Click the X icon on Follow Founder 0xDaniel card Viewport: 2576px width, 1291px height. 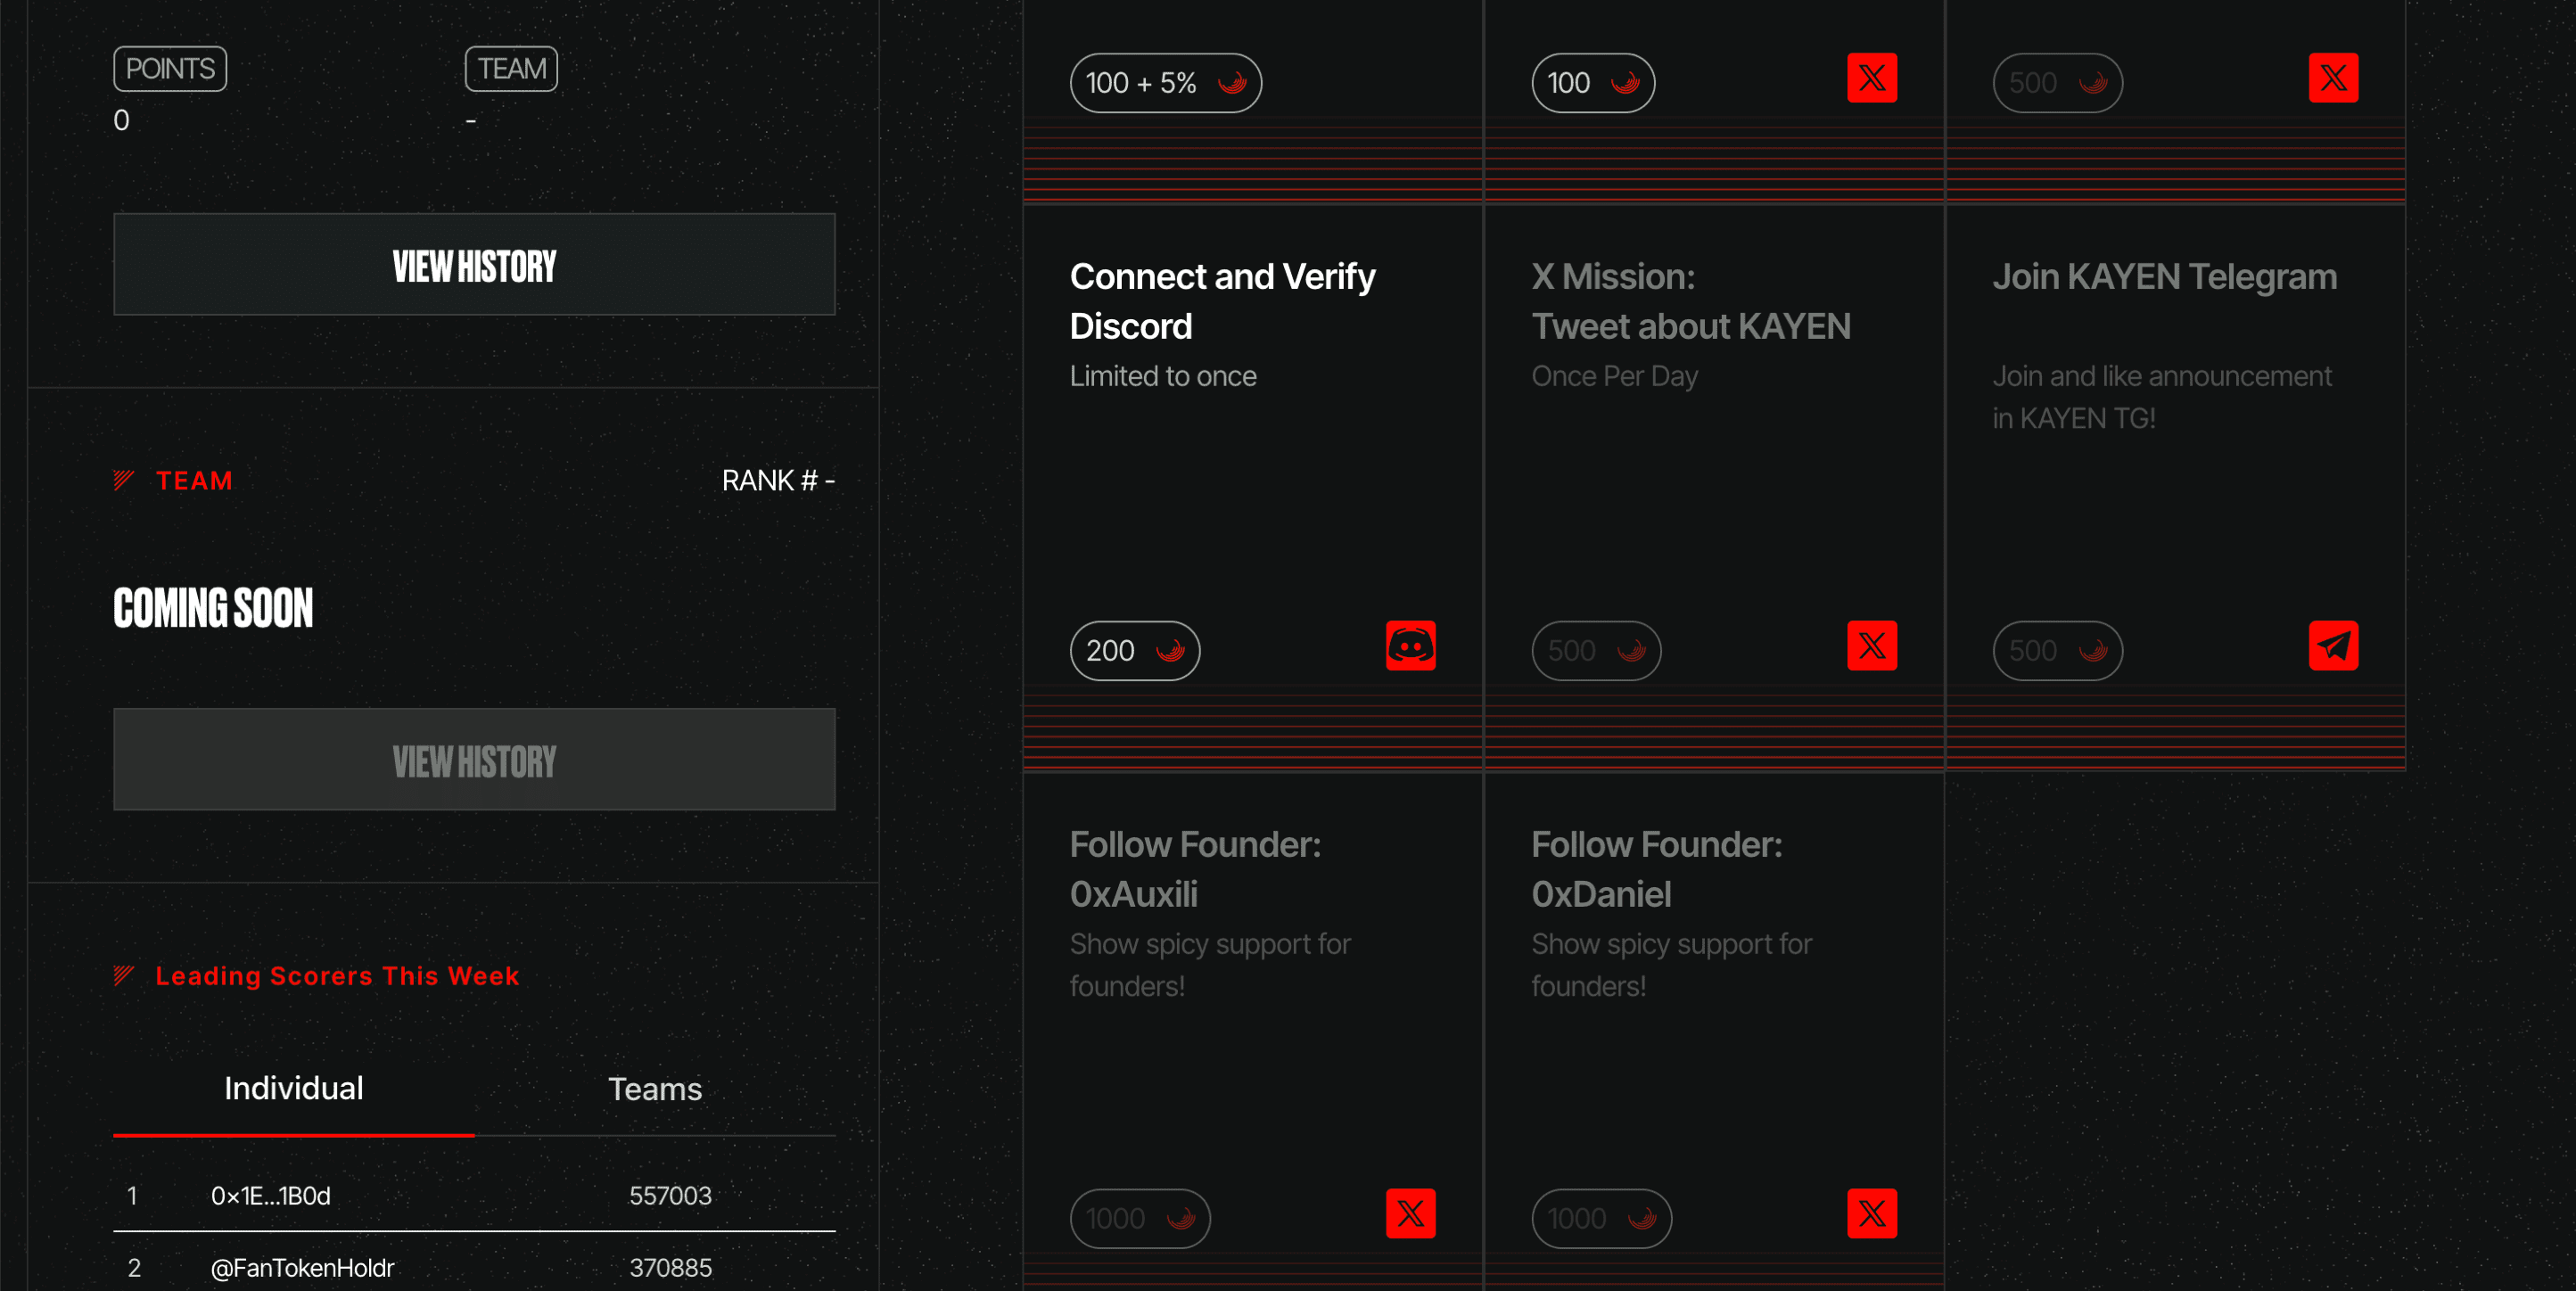[1872, 1213]
